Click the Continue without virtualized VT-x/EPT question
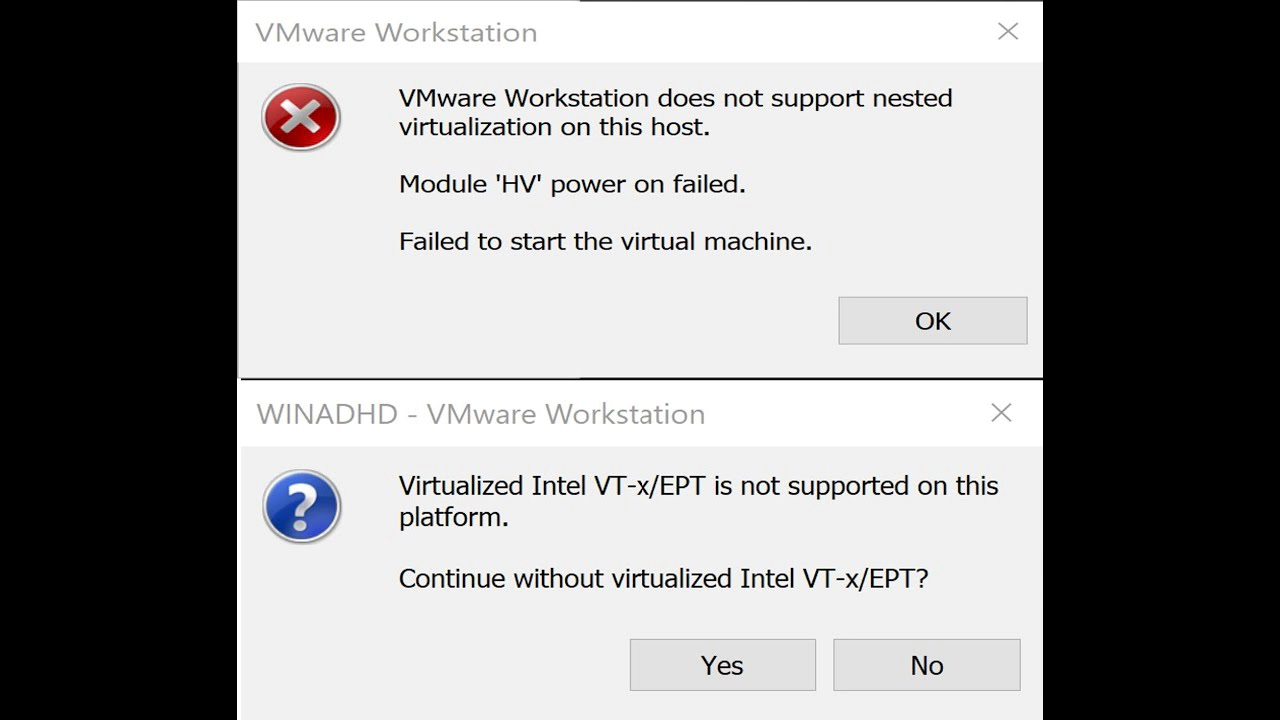 [x=664, y=578]
